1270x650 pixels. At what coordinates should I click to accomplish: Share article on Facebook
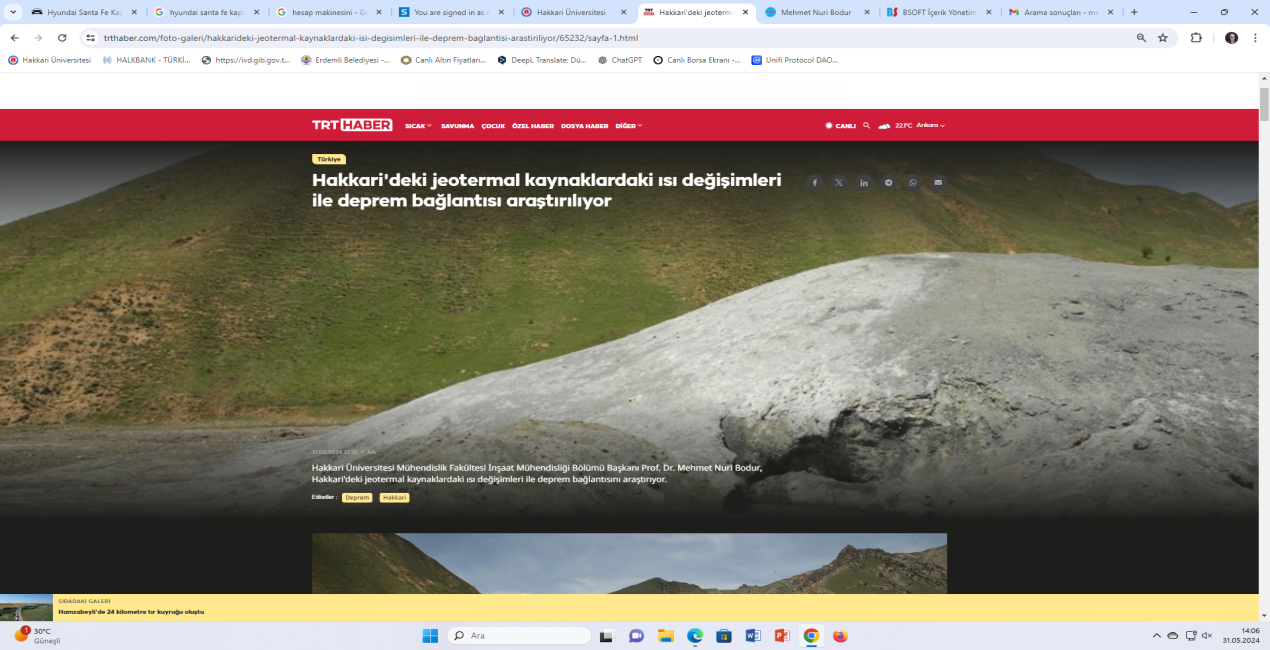[x=814, y=183]
